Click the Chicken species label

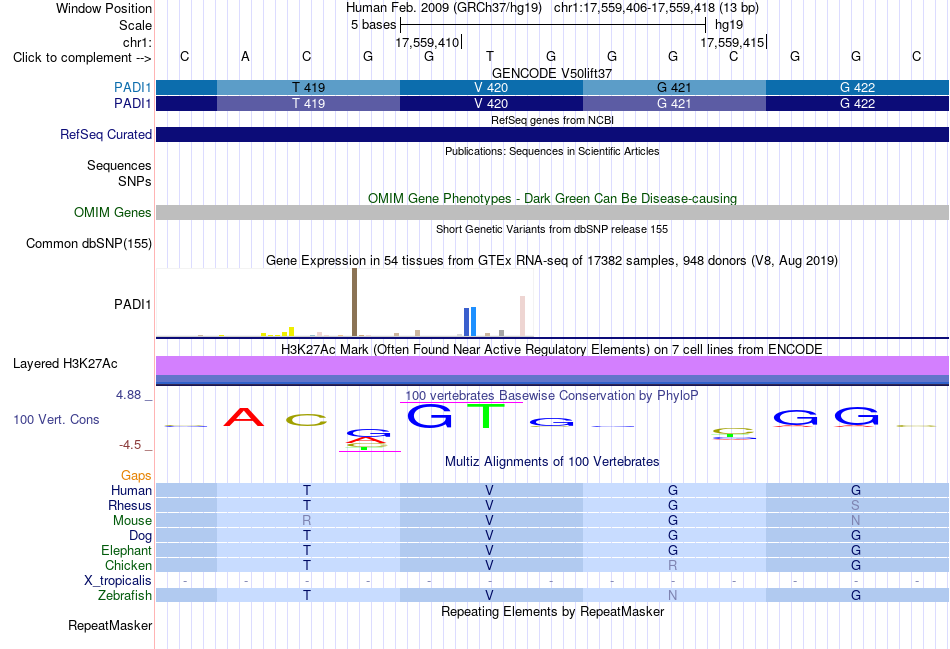point(128,565)
